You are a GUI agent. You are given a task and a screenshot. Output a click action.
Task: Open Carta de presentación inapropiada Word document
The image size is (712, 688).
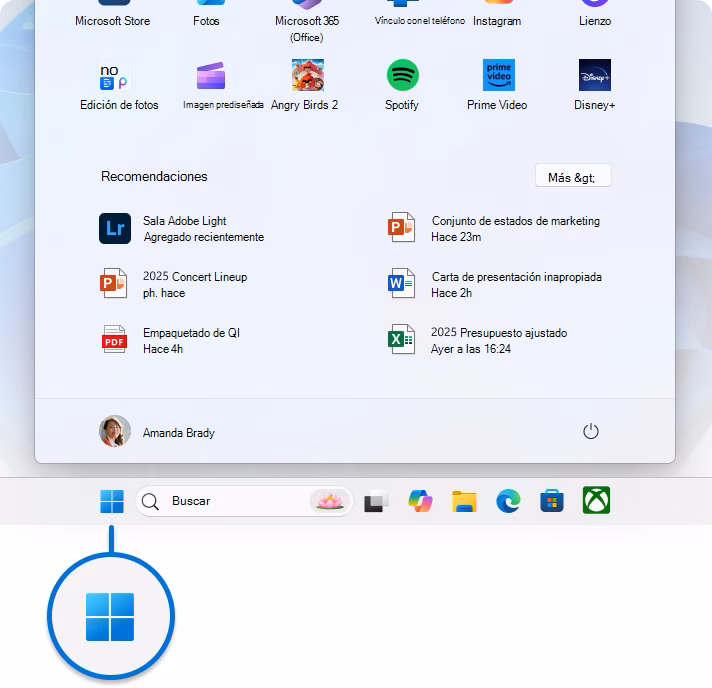(x=401, y=283)
